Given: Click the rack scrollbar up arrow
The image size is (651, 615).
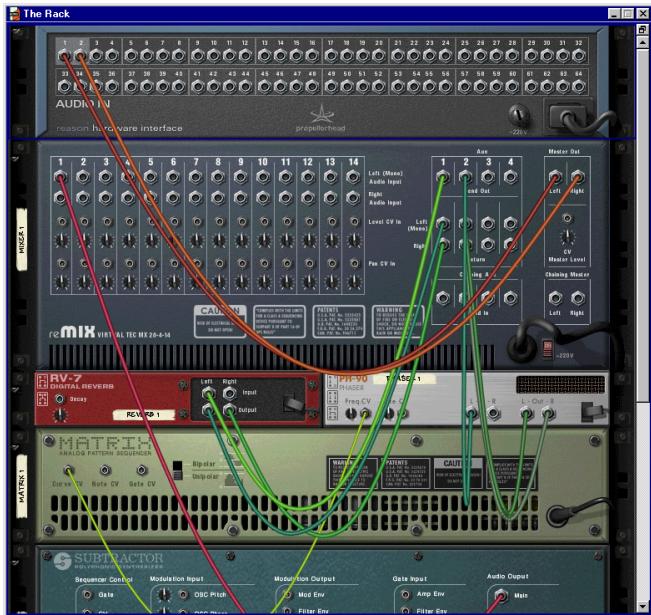Looking at the screenshot, I should click(642, 42).
